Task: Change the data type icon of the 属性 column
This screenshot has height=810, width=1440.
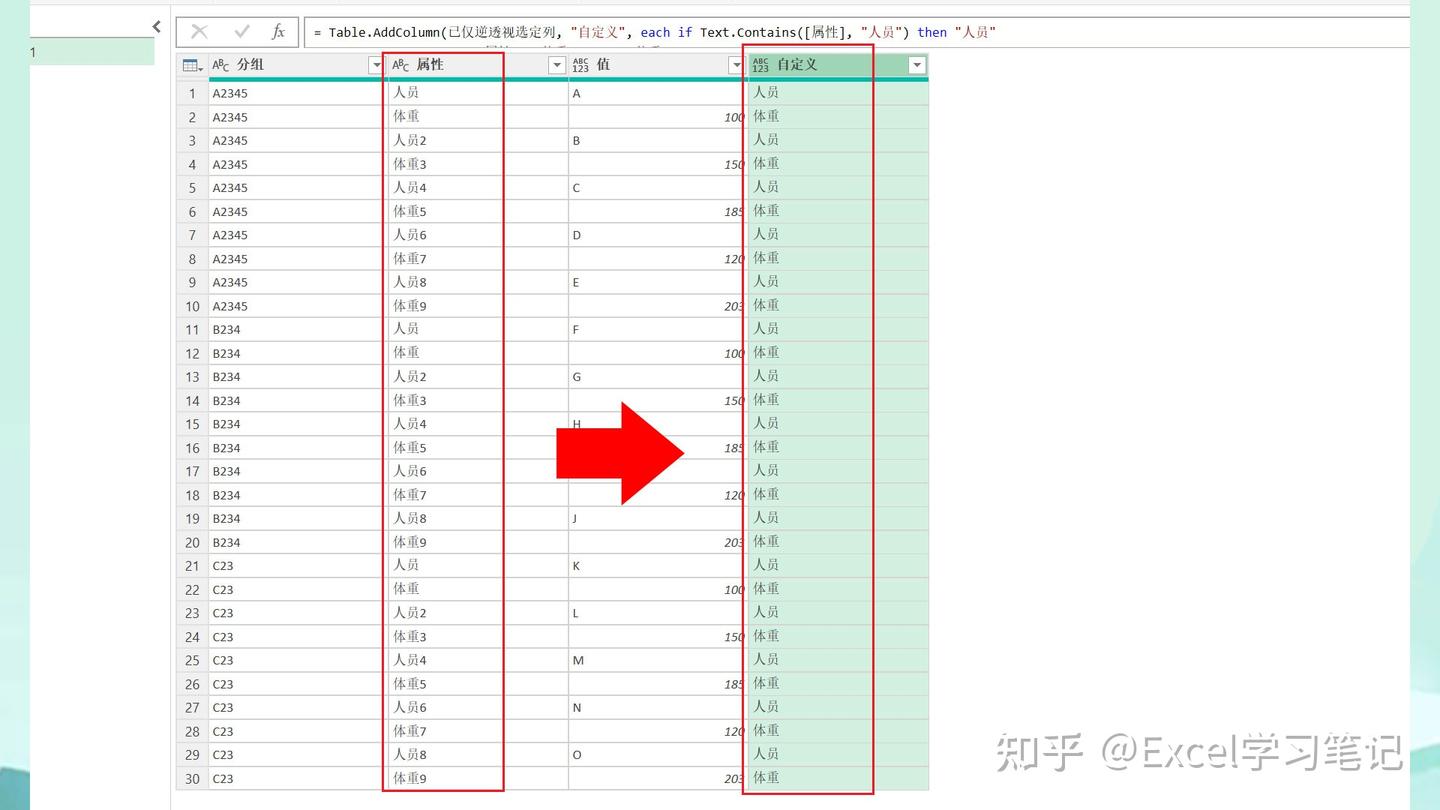Action: pyautogui.click(x=401, y=65)
